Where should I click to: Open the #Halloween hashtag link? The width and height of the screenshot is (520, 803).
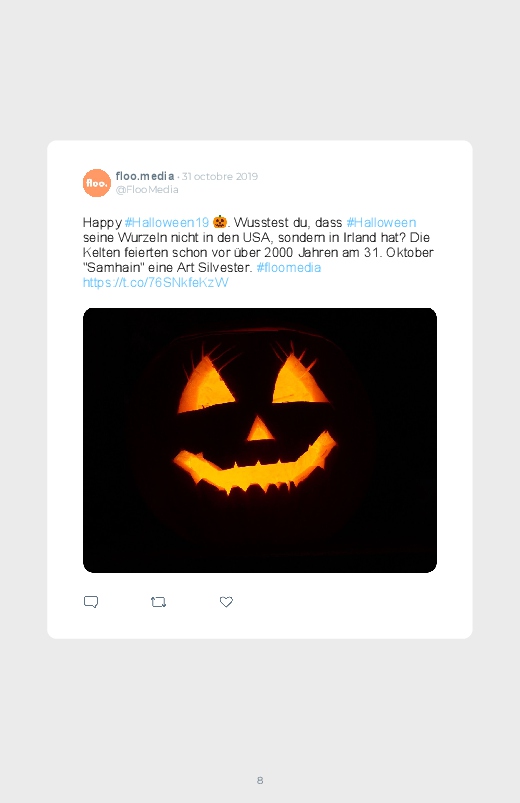pyautogui.click(x=381, y=222)
